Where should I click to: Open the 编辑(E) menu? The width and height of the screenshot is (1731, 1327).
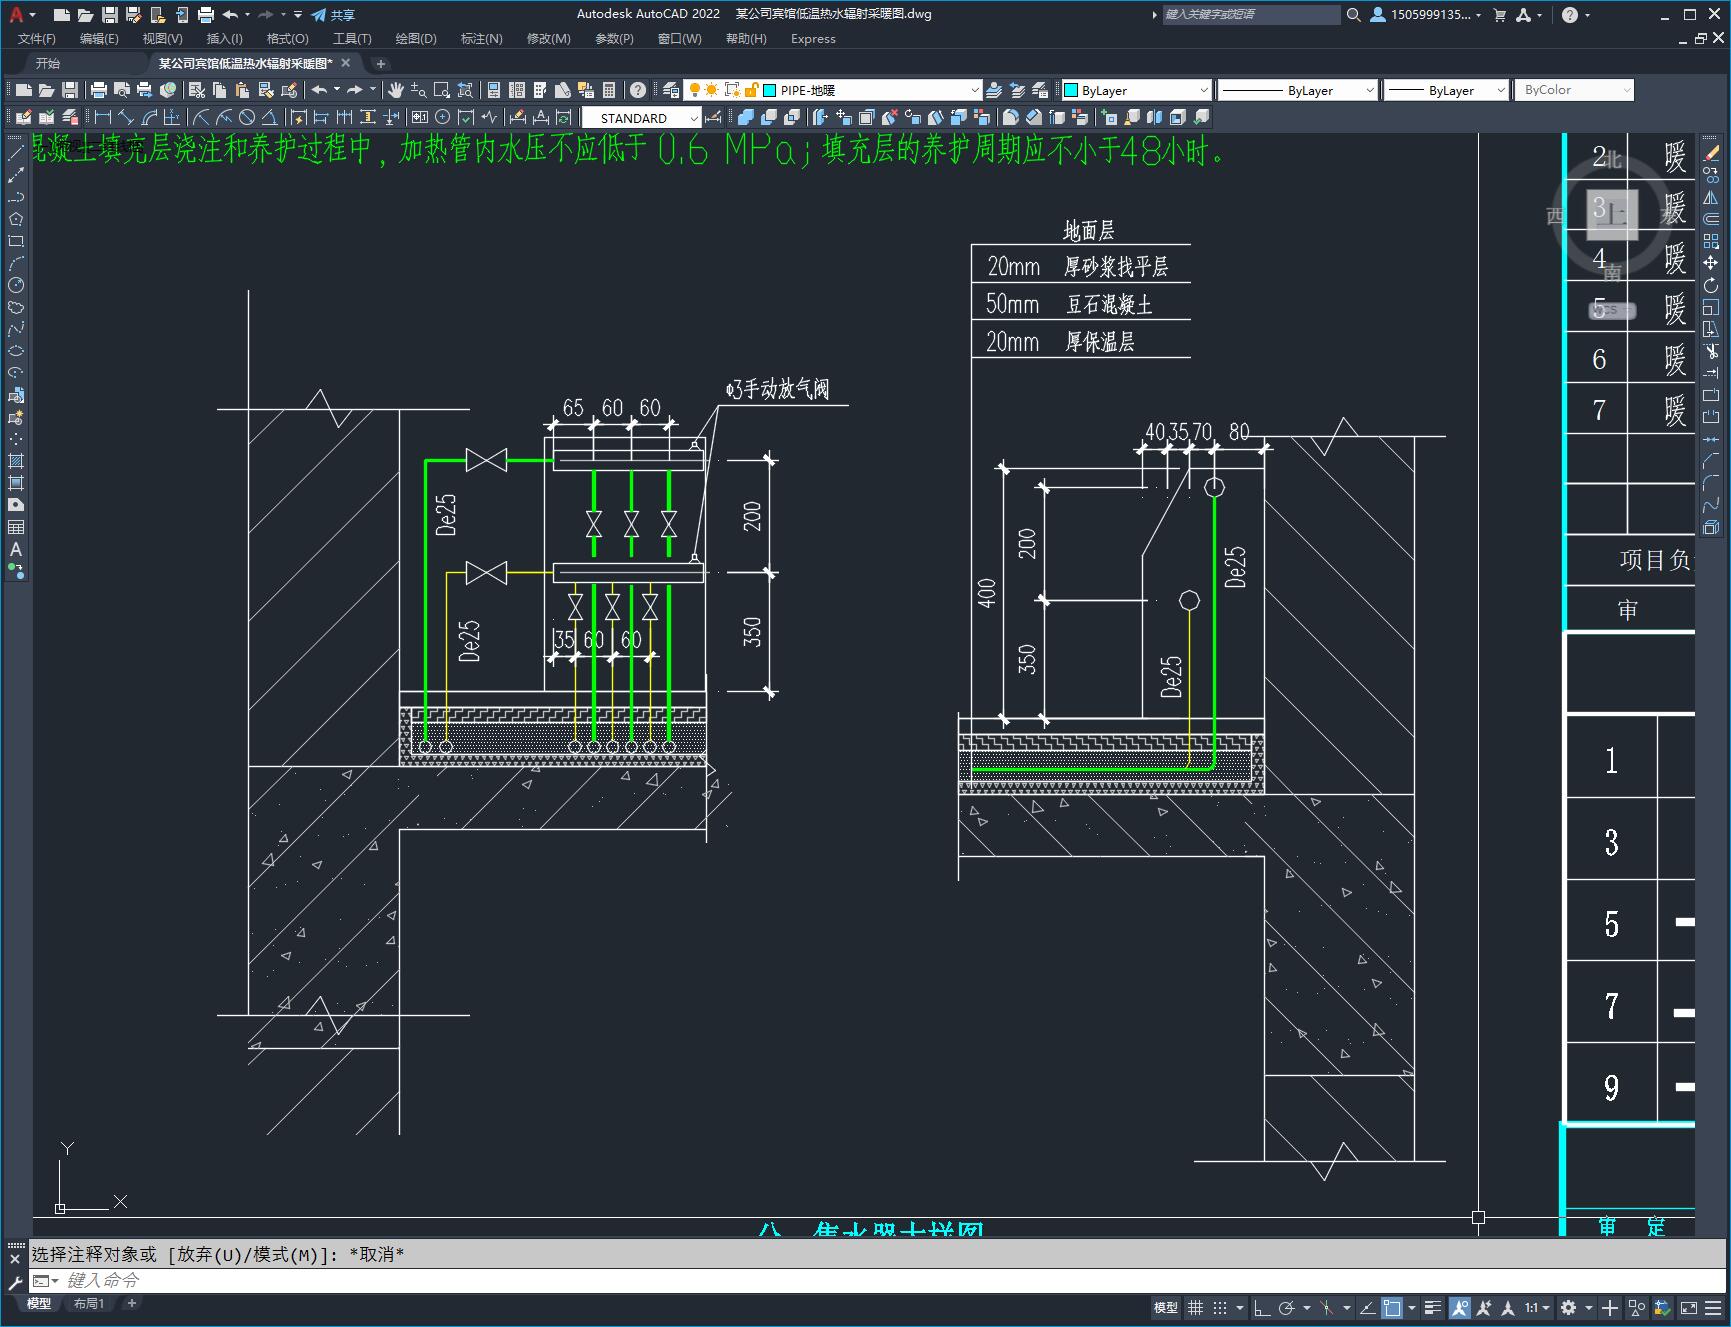point(99,39)
